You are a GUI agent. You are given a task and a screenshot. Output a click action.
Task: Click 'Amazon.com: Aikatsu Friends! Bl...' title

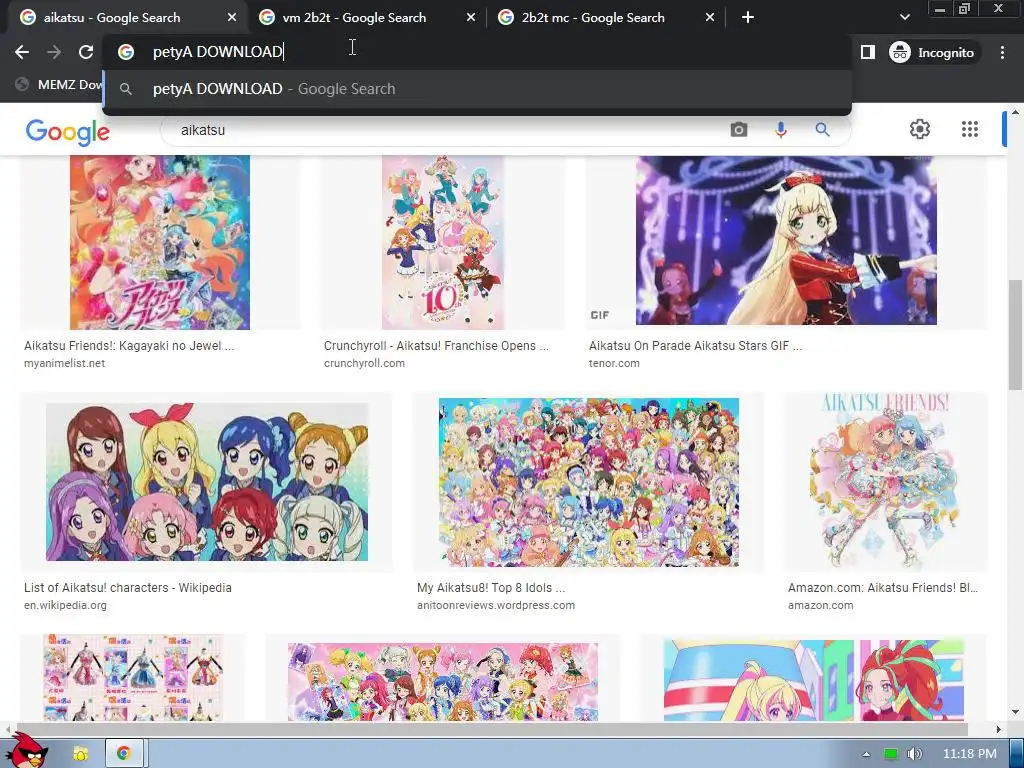(x=883, y=588)
